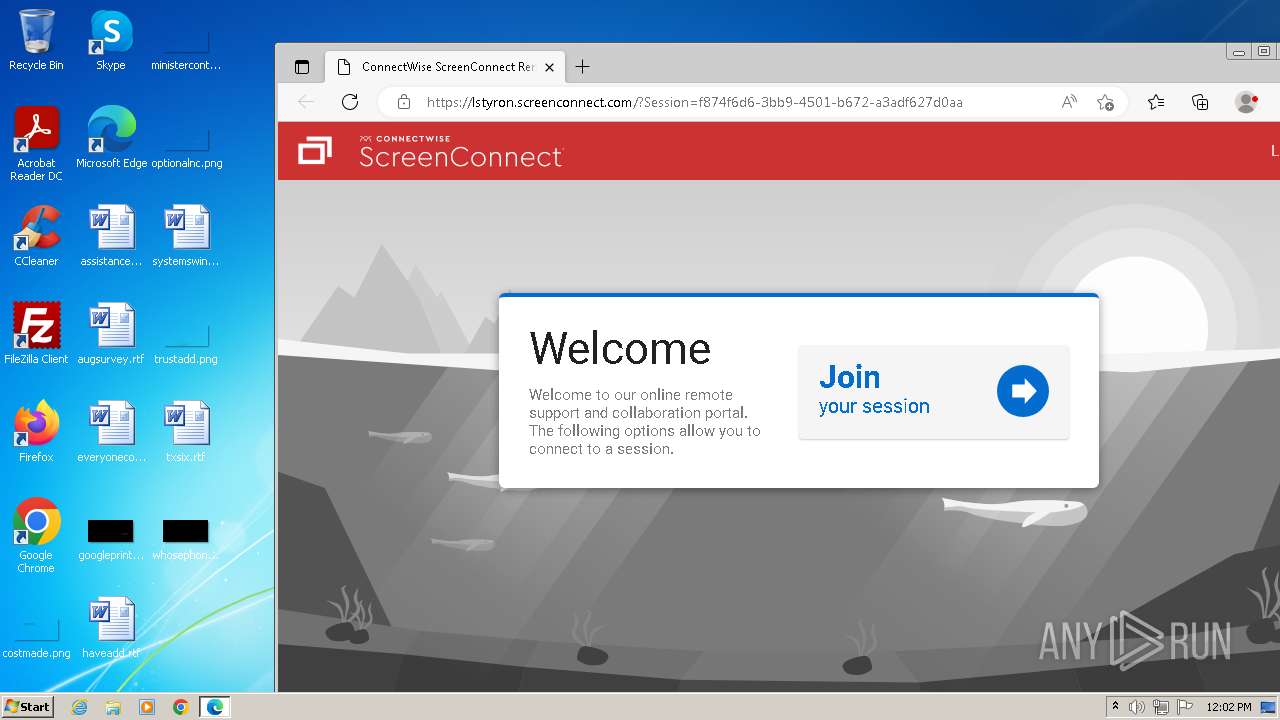Viewport: 1280px width, 720px height.
Task: Reload the page with the refresh icon
Action: point(350,102)
